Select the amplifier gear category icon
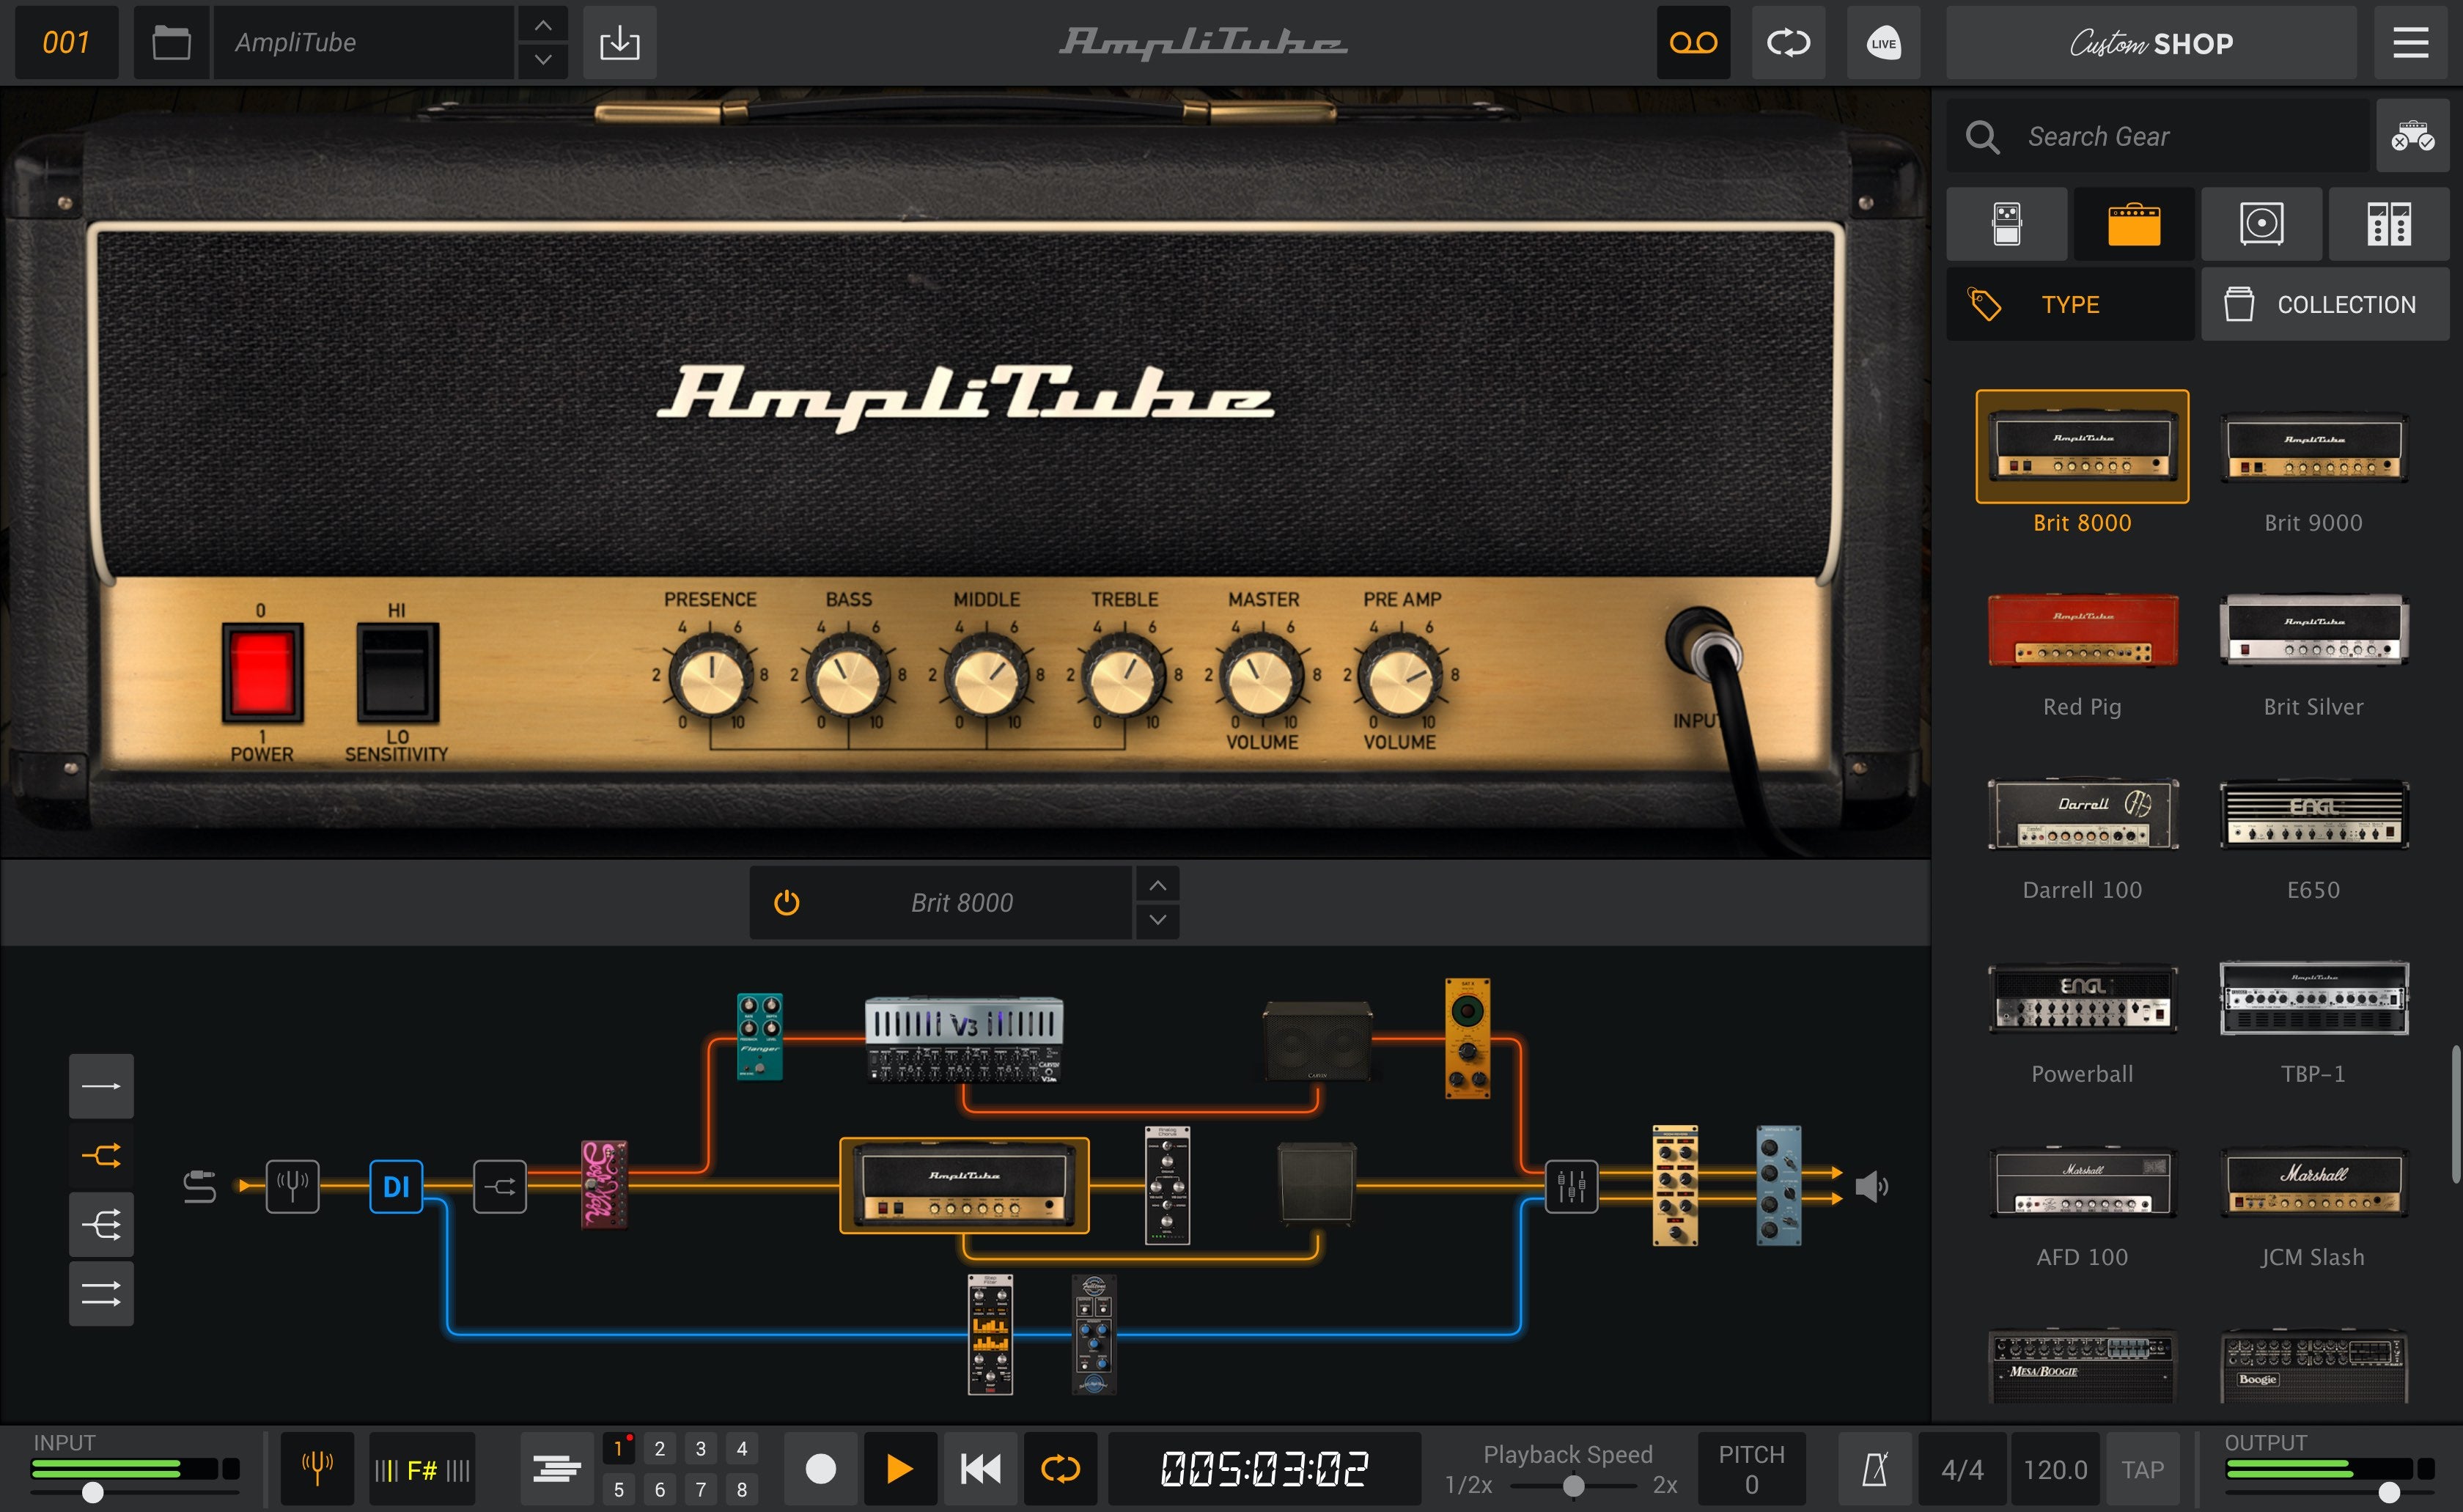Viewport: 2463px width, 1512px height. pyautogui.click(x=2134, y=223)
